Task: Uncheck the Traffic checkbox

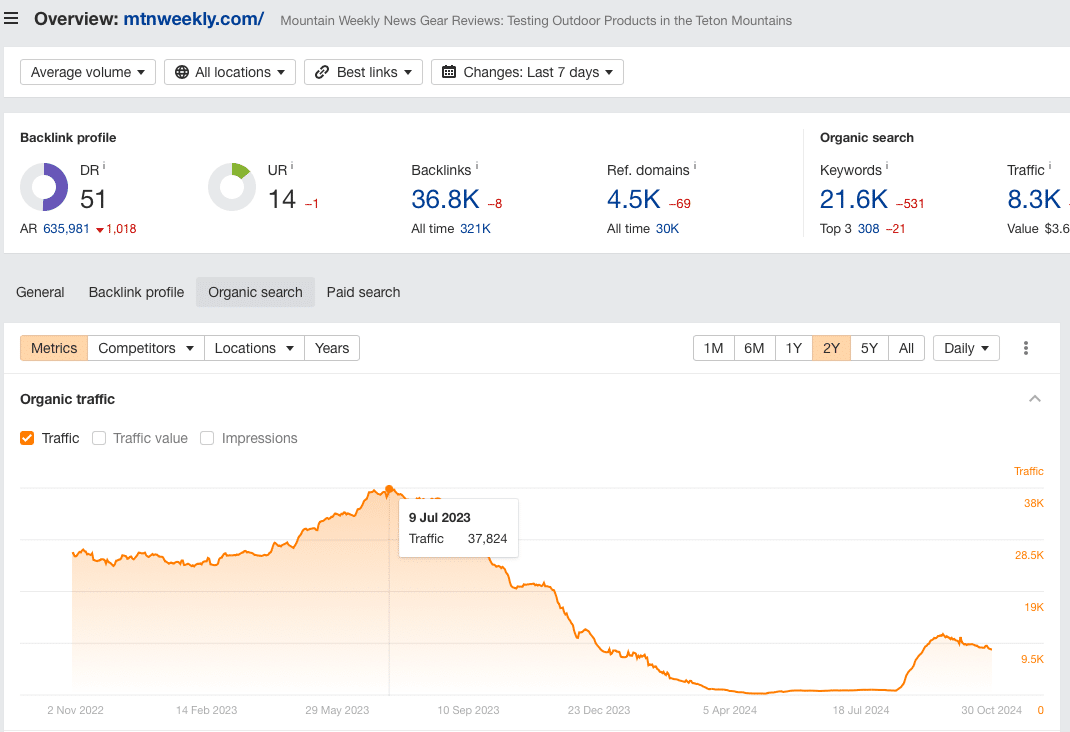Action: 27,438
